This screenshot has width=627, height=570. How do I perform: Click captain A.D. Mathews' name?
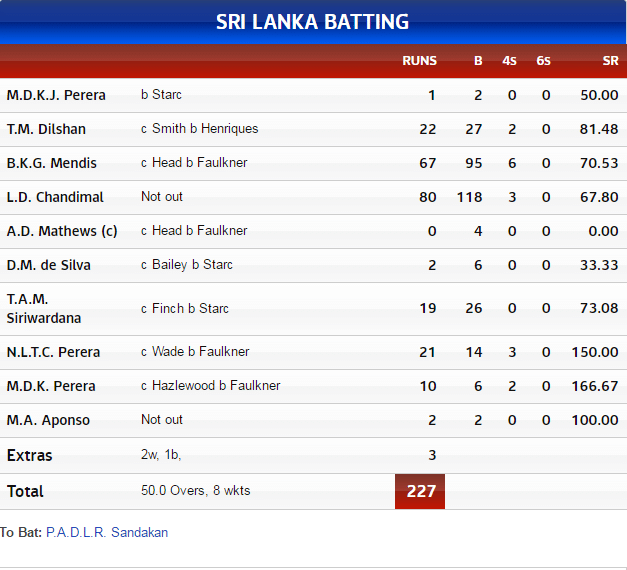coord(62,231)
